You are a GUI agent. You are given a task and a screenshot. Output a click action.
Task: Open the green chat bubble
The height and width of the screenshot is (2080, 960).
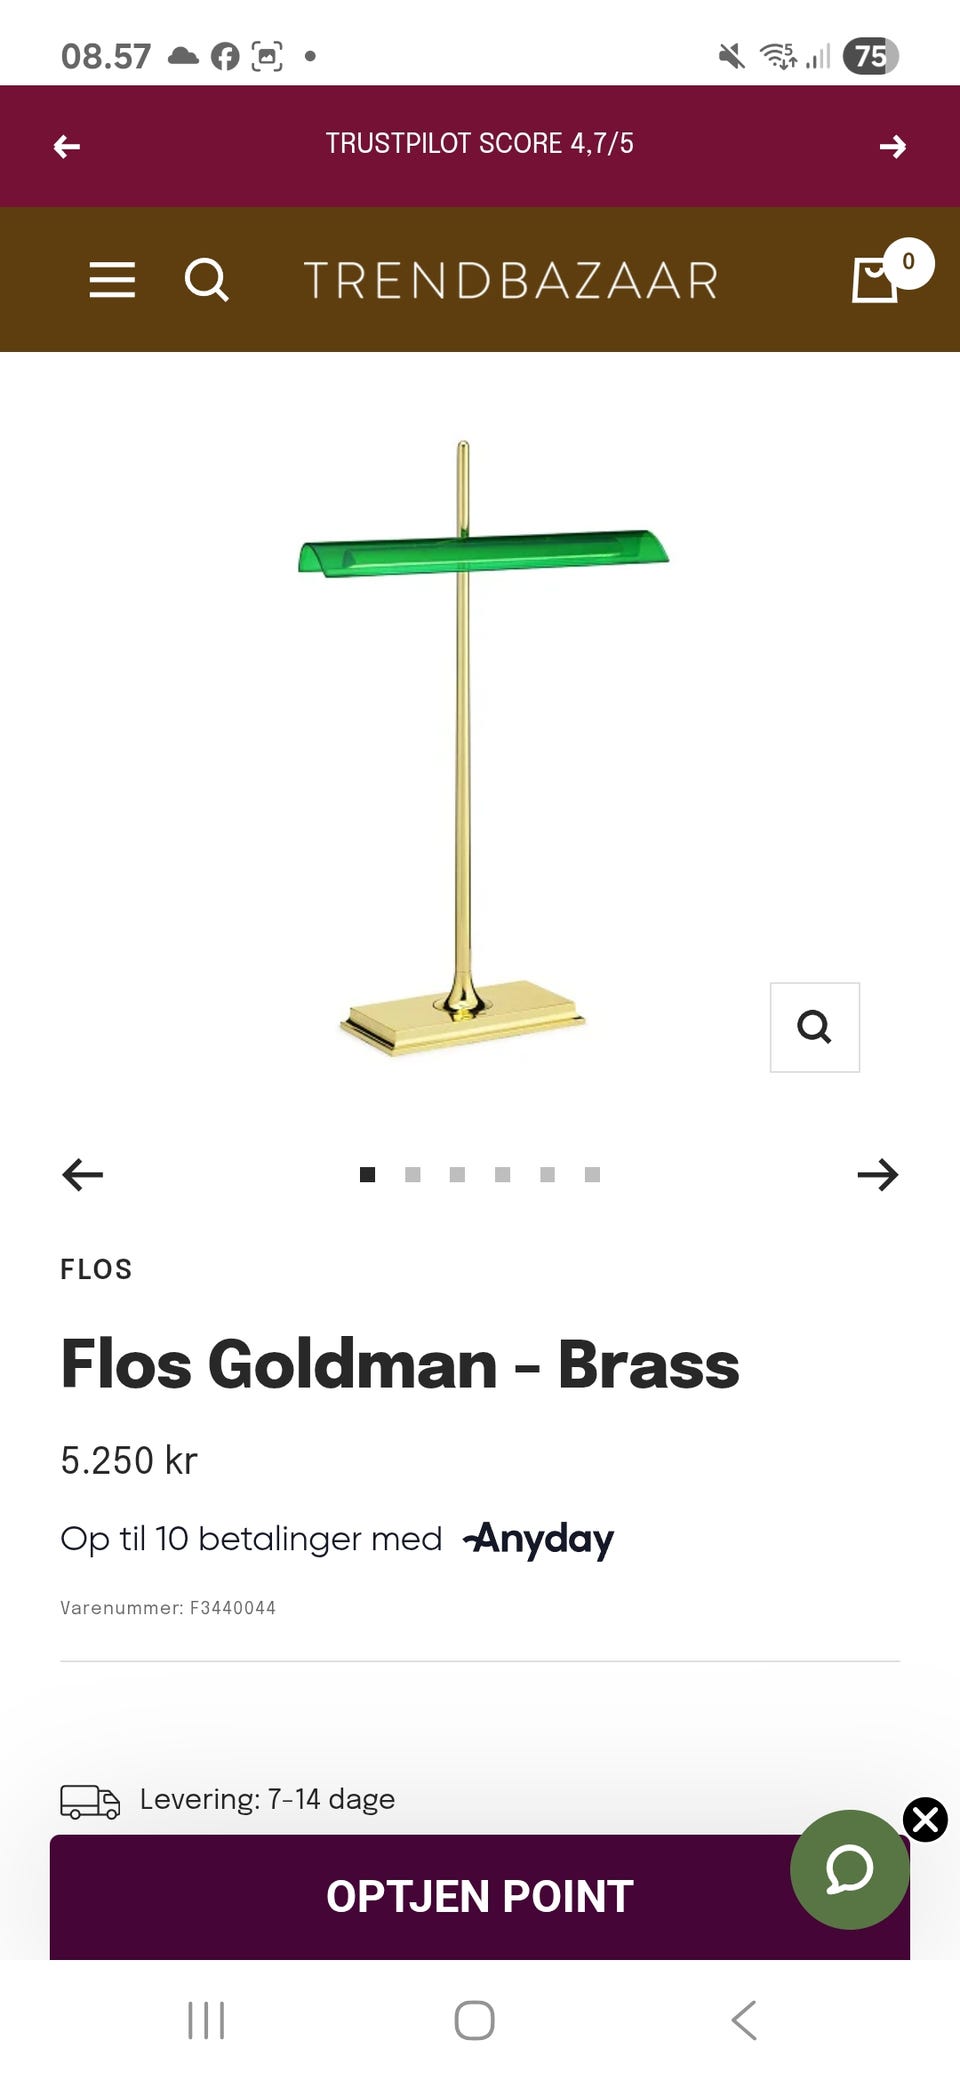coord(850,1869)
